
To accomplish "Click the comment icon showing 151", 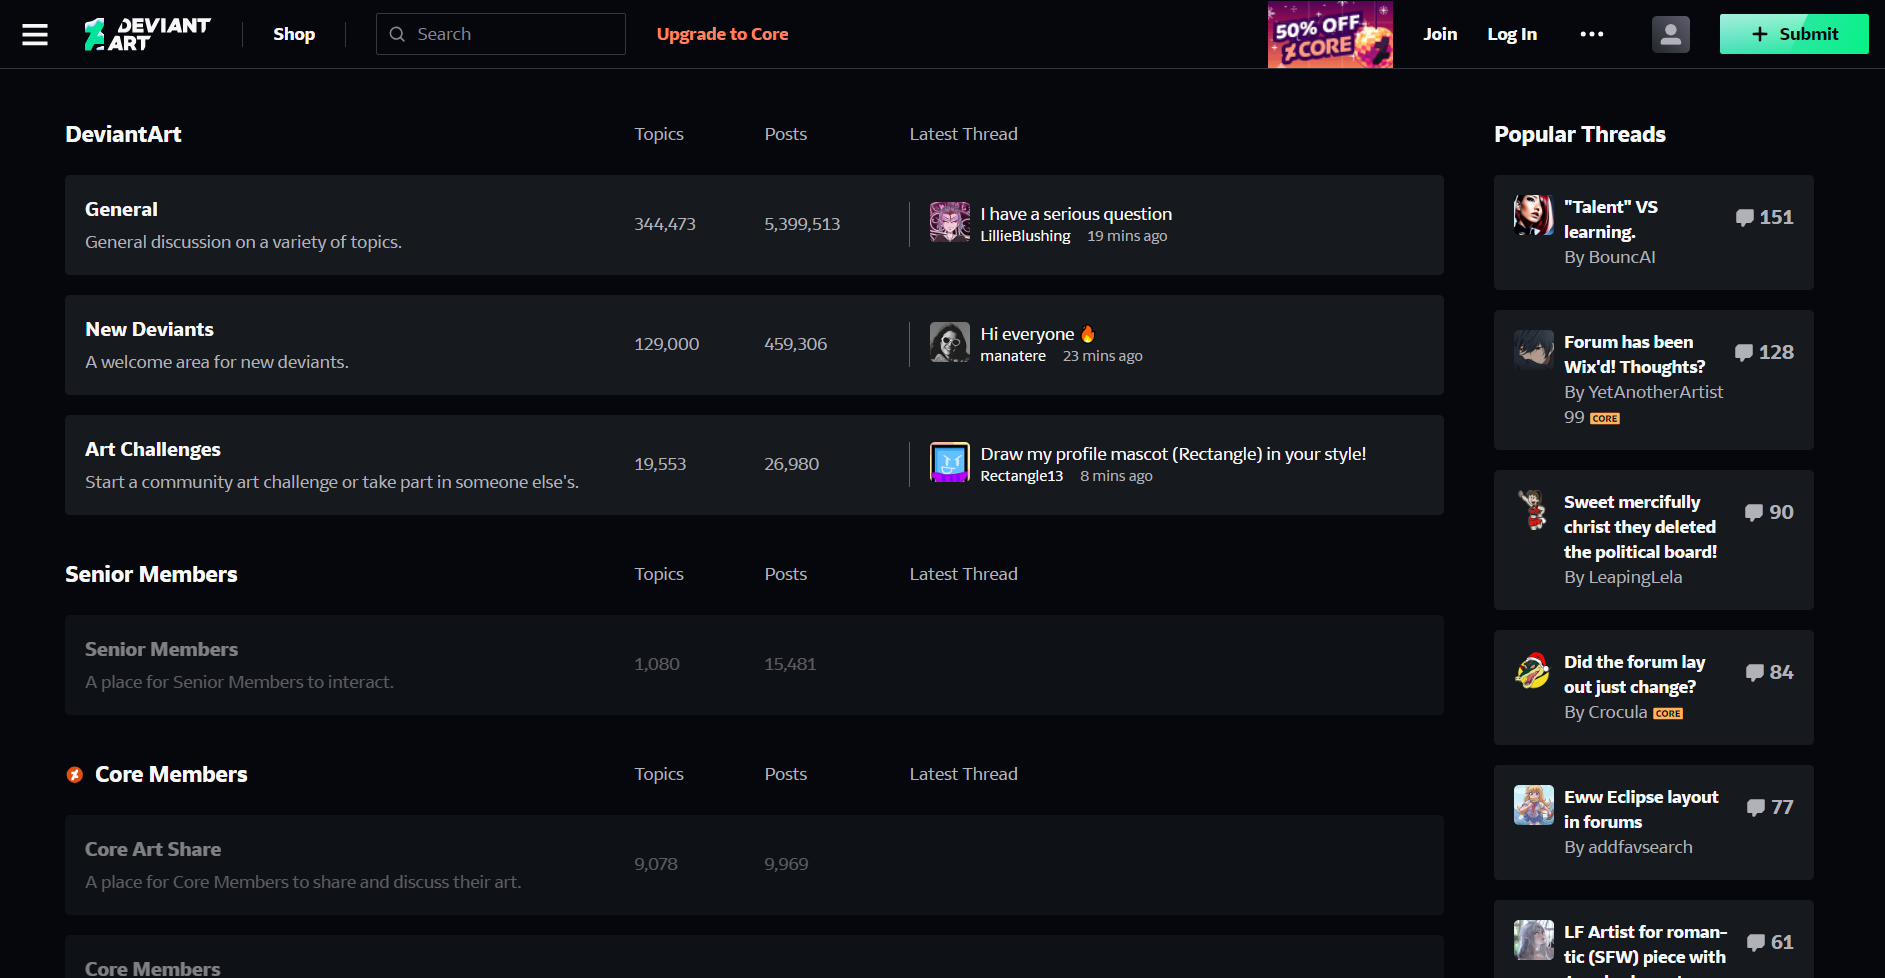I will coord(1745,218).
